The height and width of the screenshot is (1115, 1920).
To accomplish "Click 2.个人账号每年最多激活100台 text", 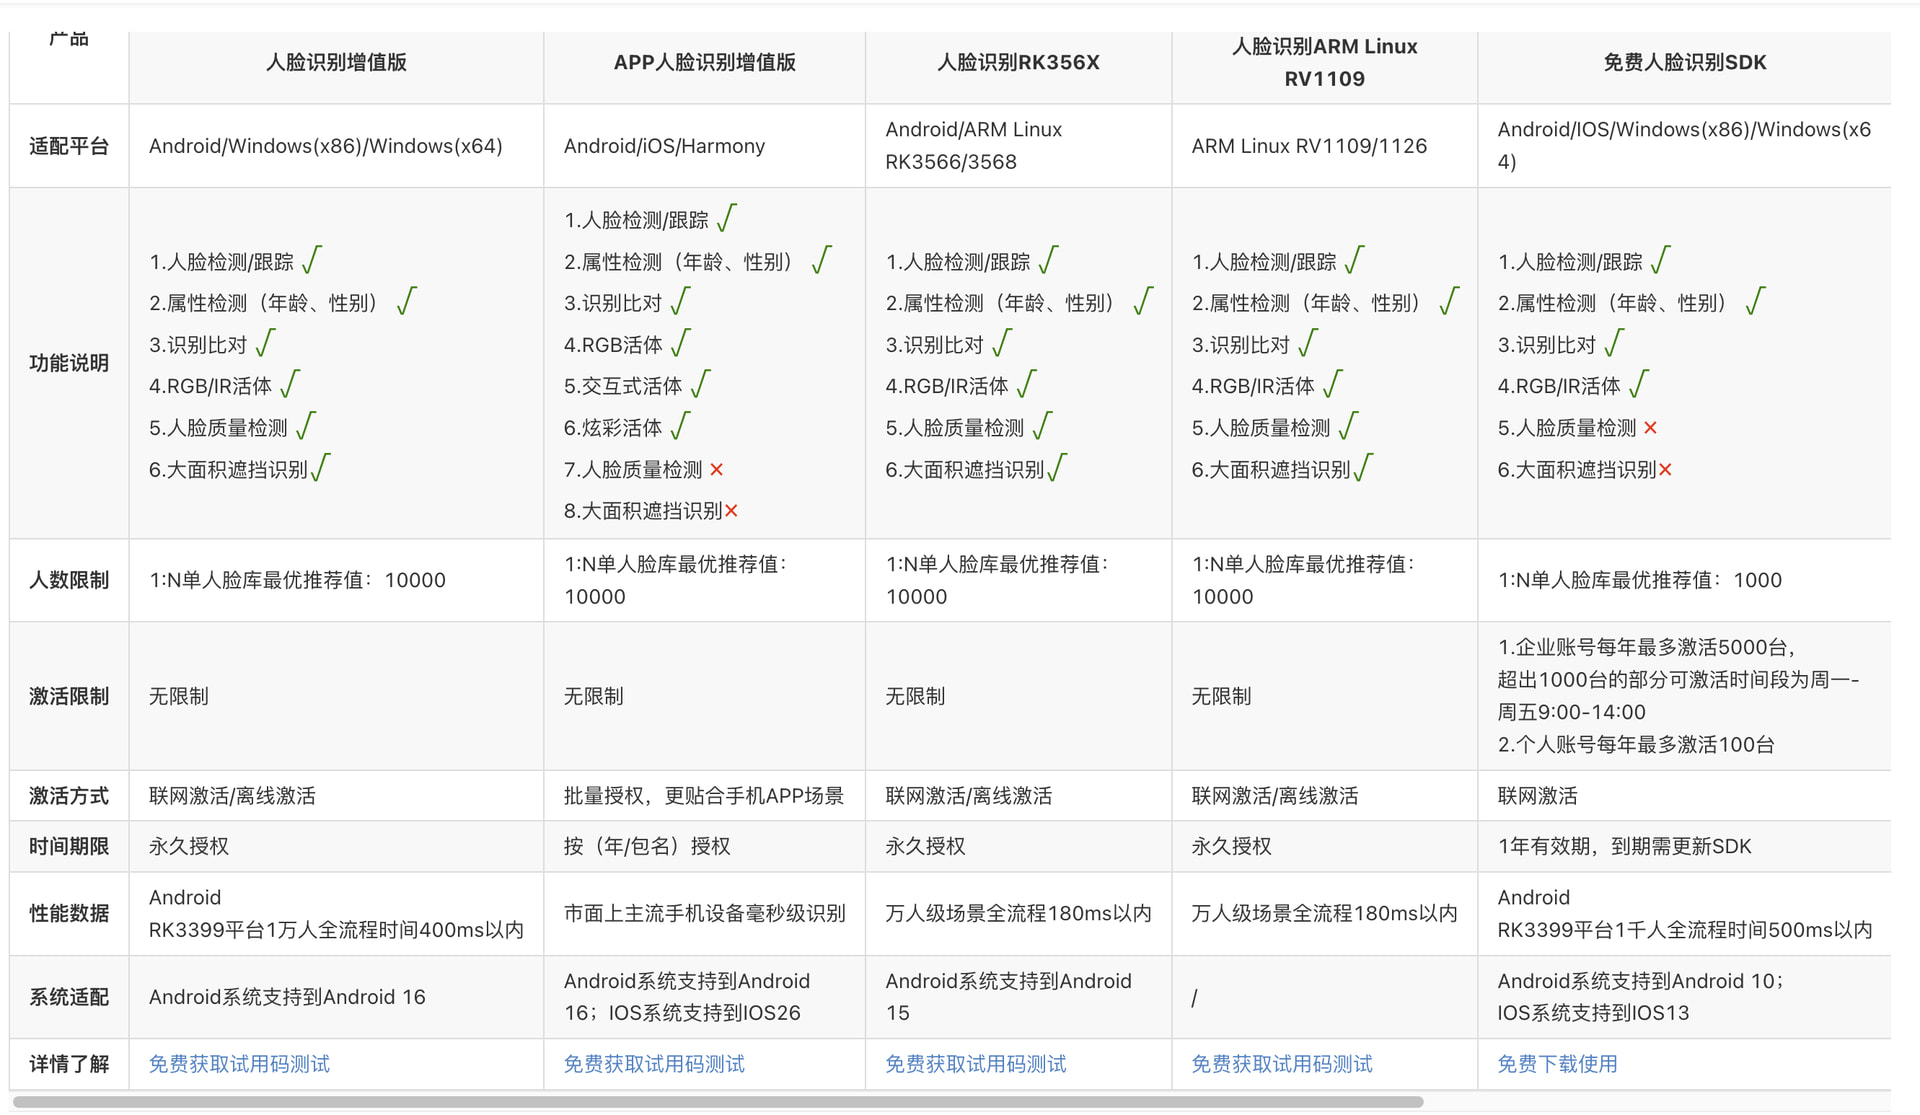I will pos(1636,745).
